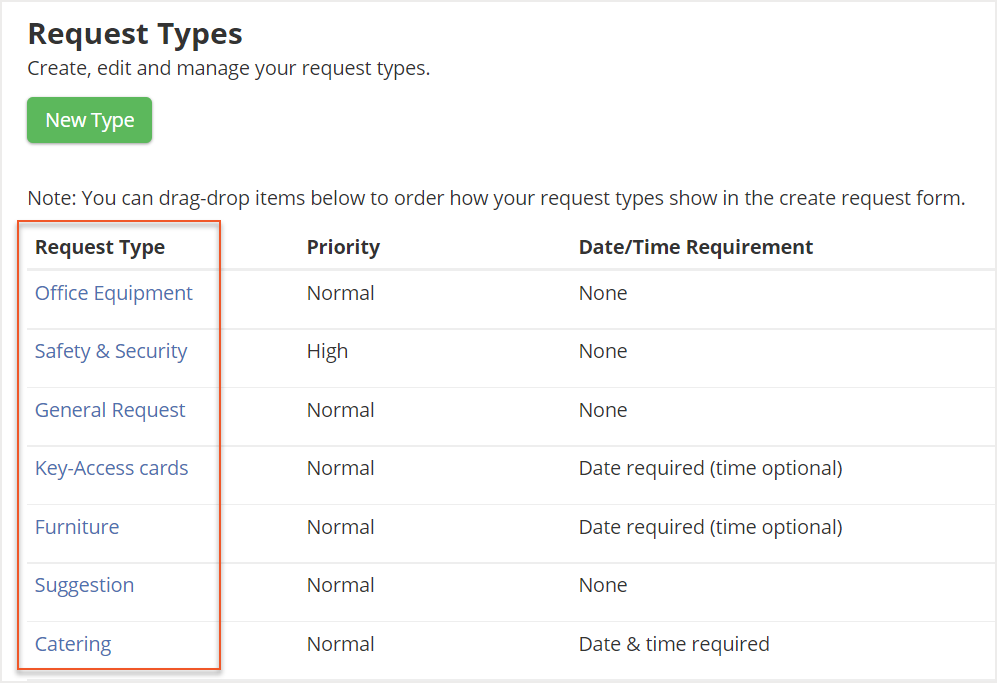The width and height of the screenshot is (997, 683).
Task: Open the Furniture request type
Action: coord(77,527)
